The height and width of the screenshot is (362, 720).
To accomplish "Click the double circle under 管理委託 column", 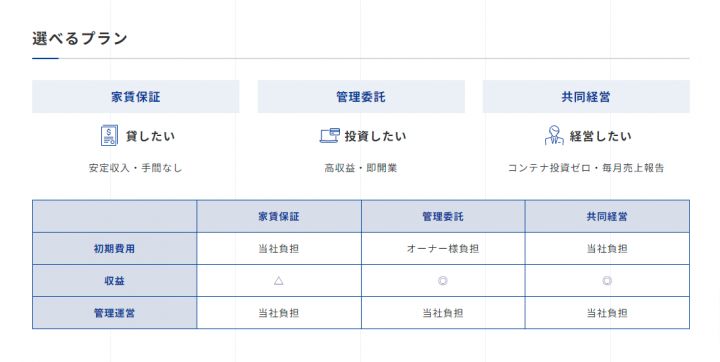I will click(443, 281).
